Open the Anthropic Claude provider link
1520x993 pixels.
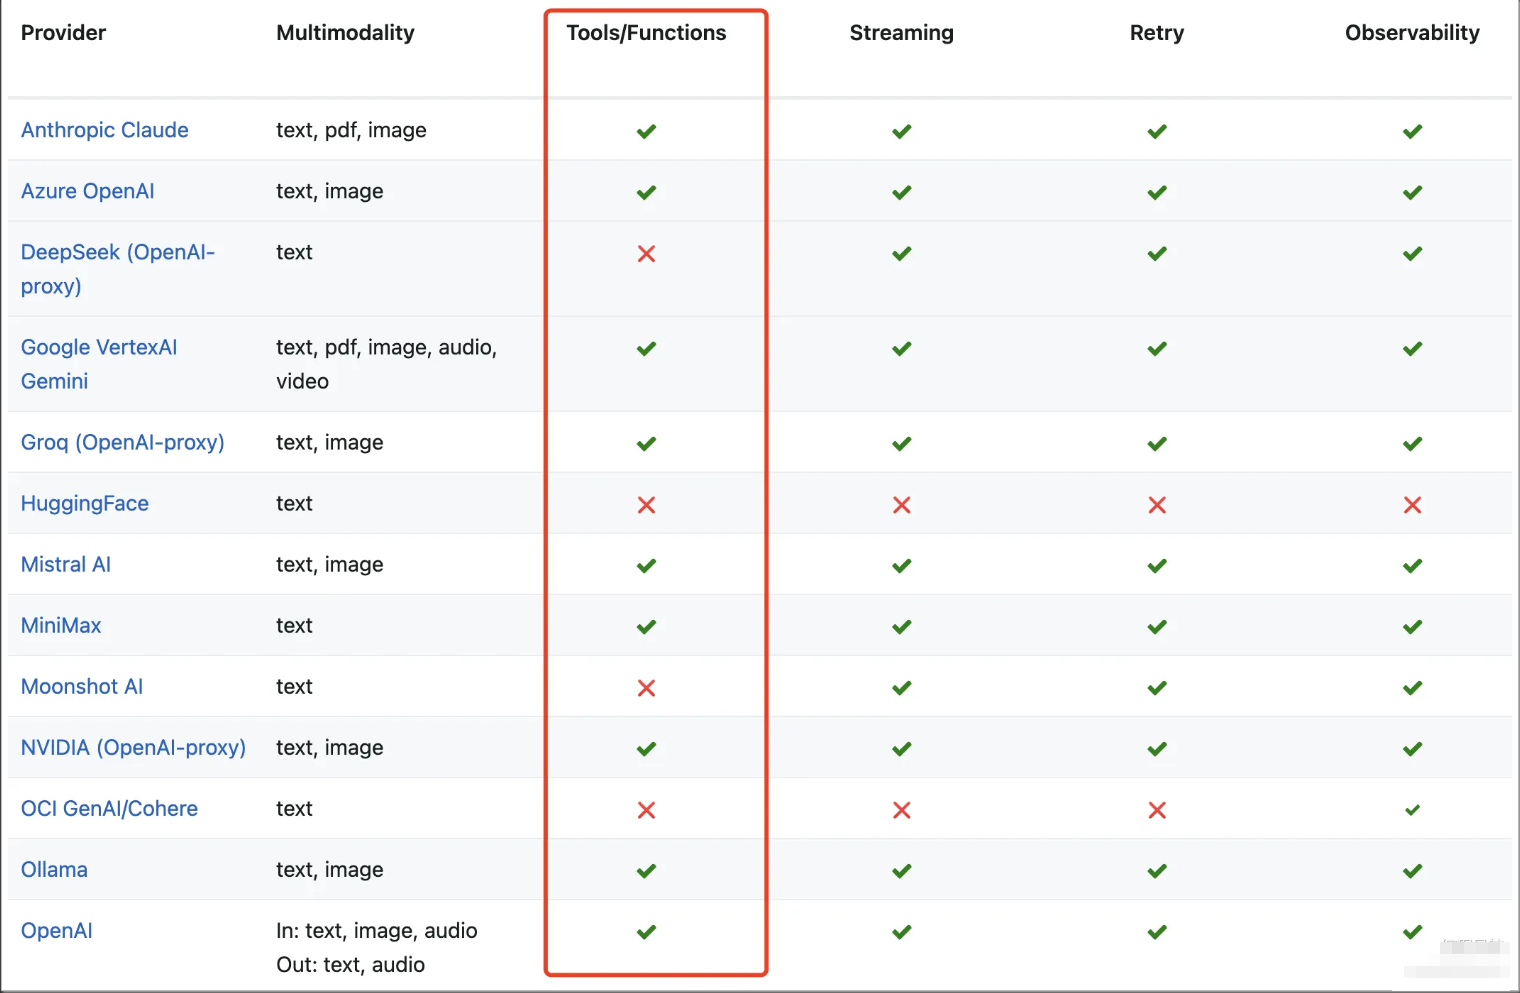(104, 130)
